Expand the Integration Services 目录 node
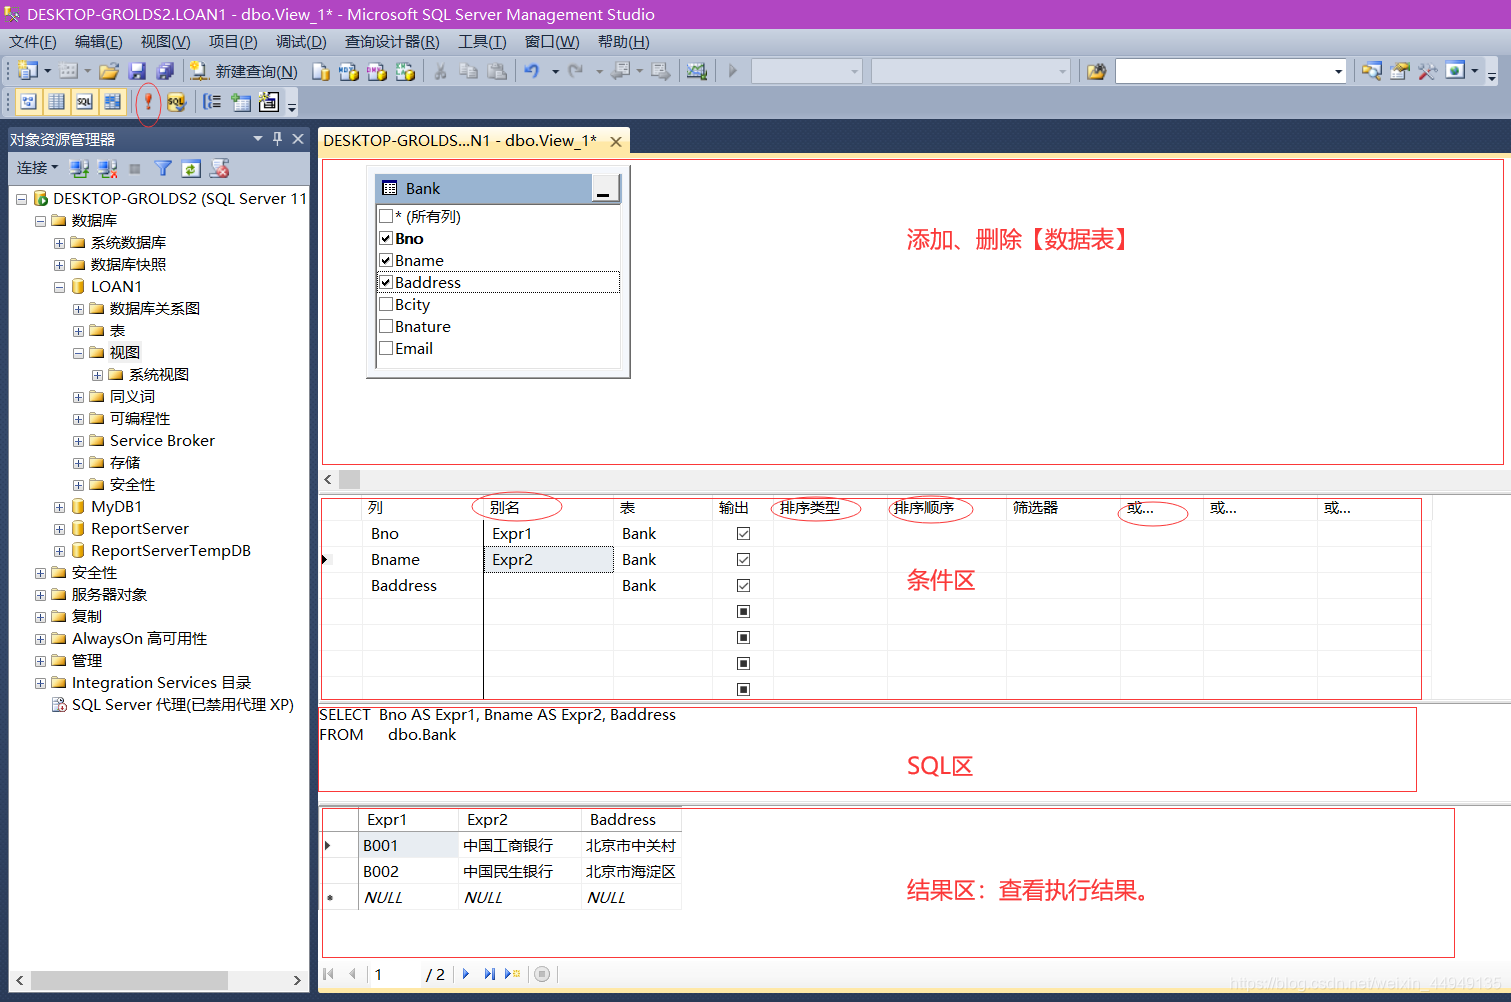The height and width of the screenshot is (1002, 1511). click(x=40, y=683)
